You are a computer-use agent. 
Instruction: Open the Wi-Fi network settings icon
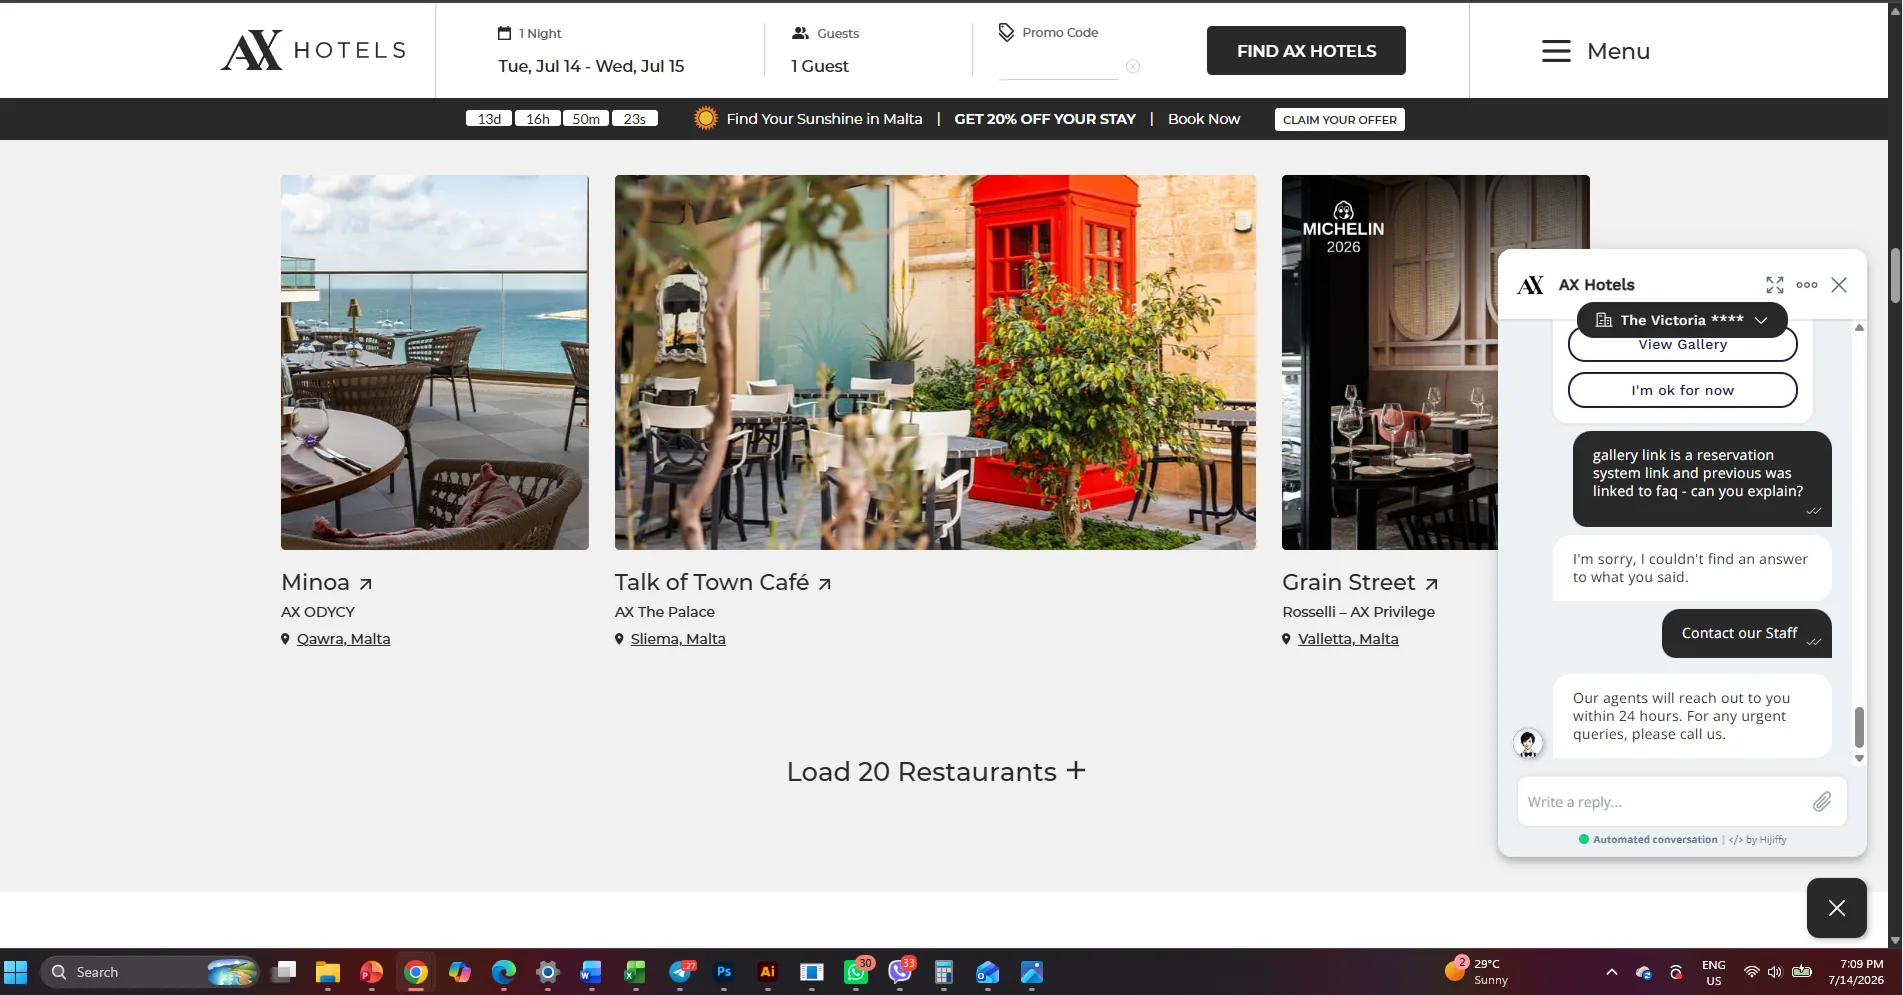[1751, 972]
